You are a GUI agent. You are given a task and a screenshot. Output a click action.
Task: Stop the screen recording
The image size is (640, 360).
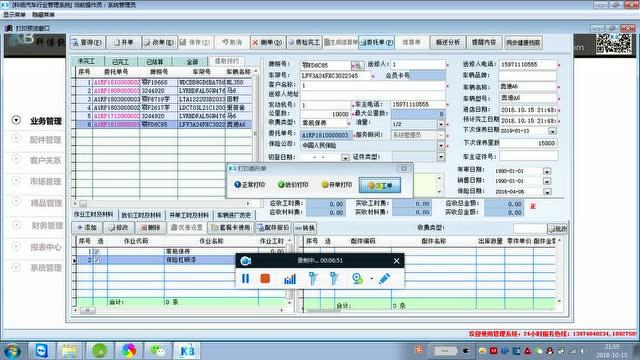[265, 279]
